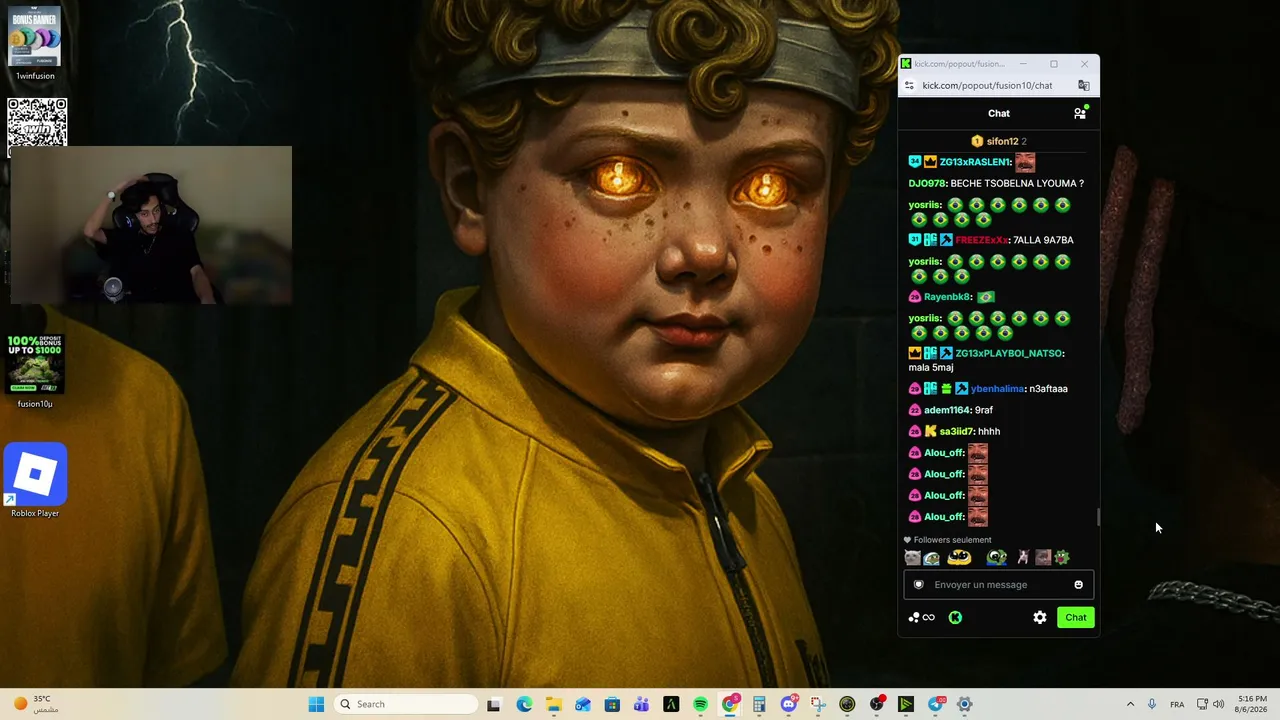Click username Rayenbk8 in chat

tap(946, 297)
